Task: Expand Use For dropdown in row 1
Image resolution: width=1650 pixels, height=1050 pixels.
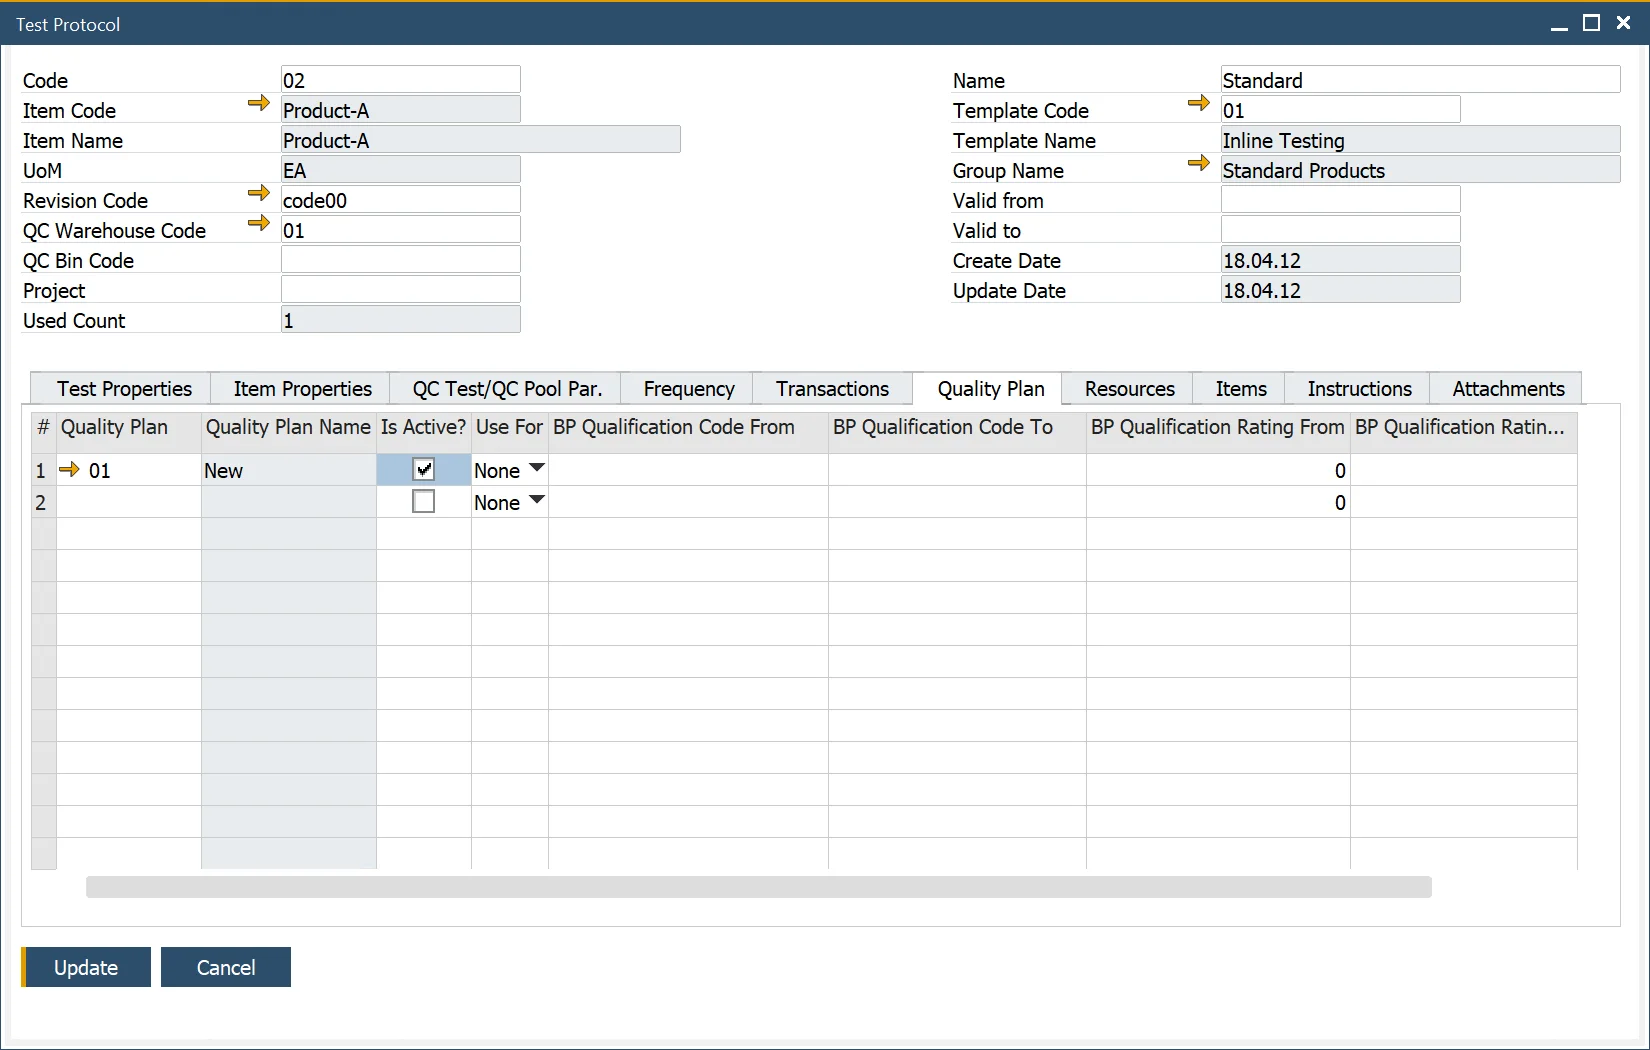Action: coord(536,468)
